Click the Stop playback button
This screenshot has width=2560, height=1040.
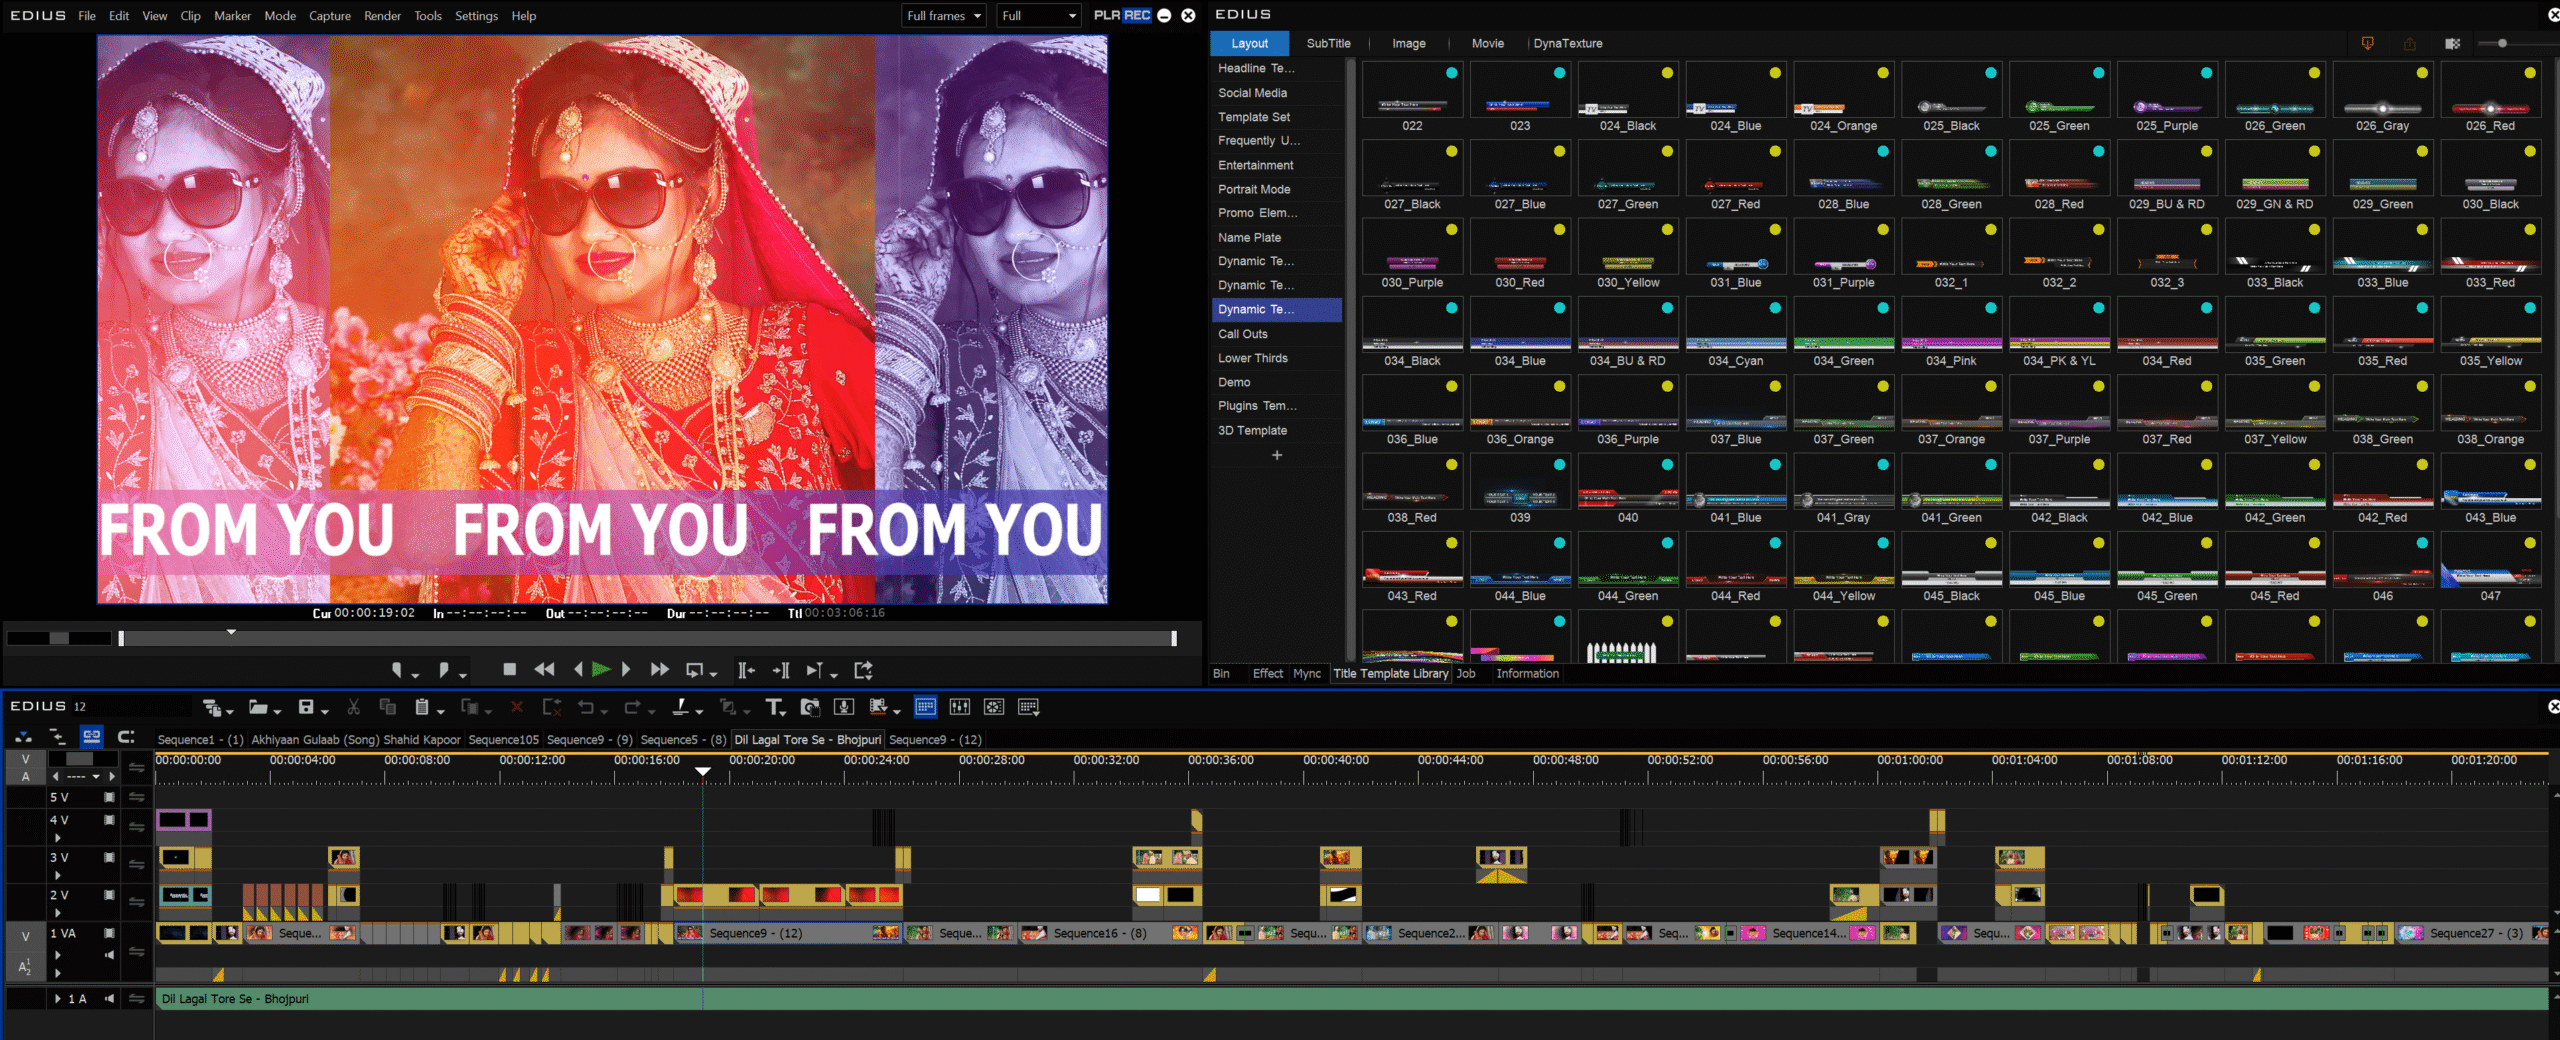click(x=509, y=670)
